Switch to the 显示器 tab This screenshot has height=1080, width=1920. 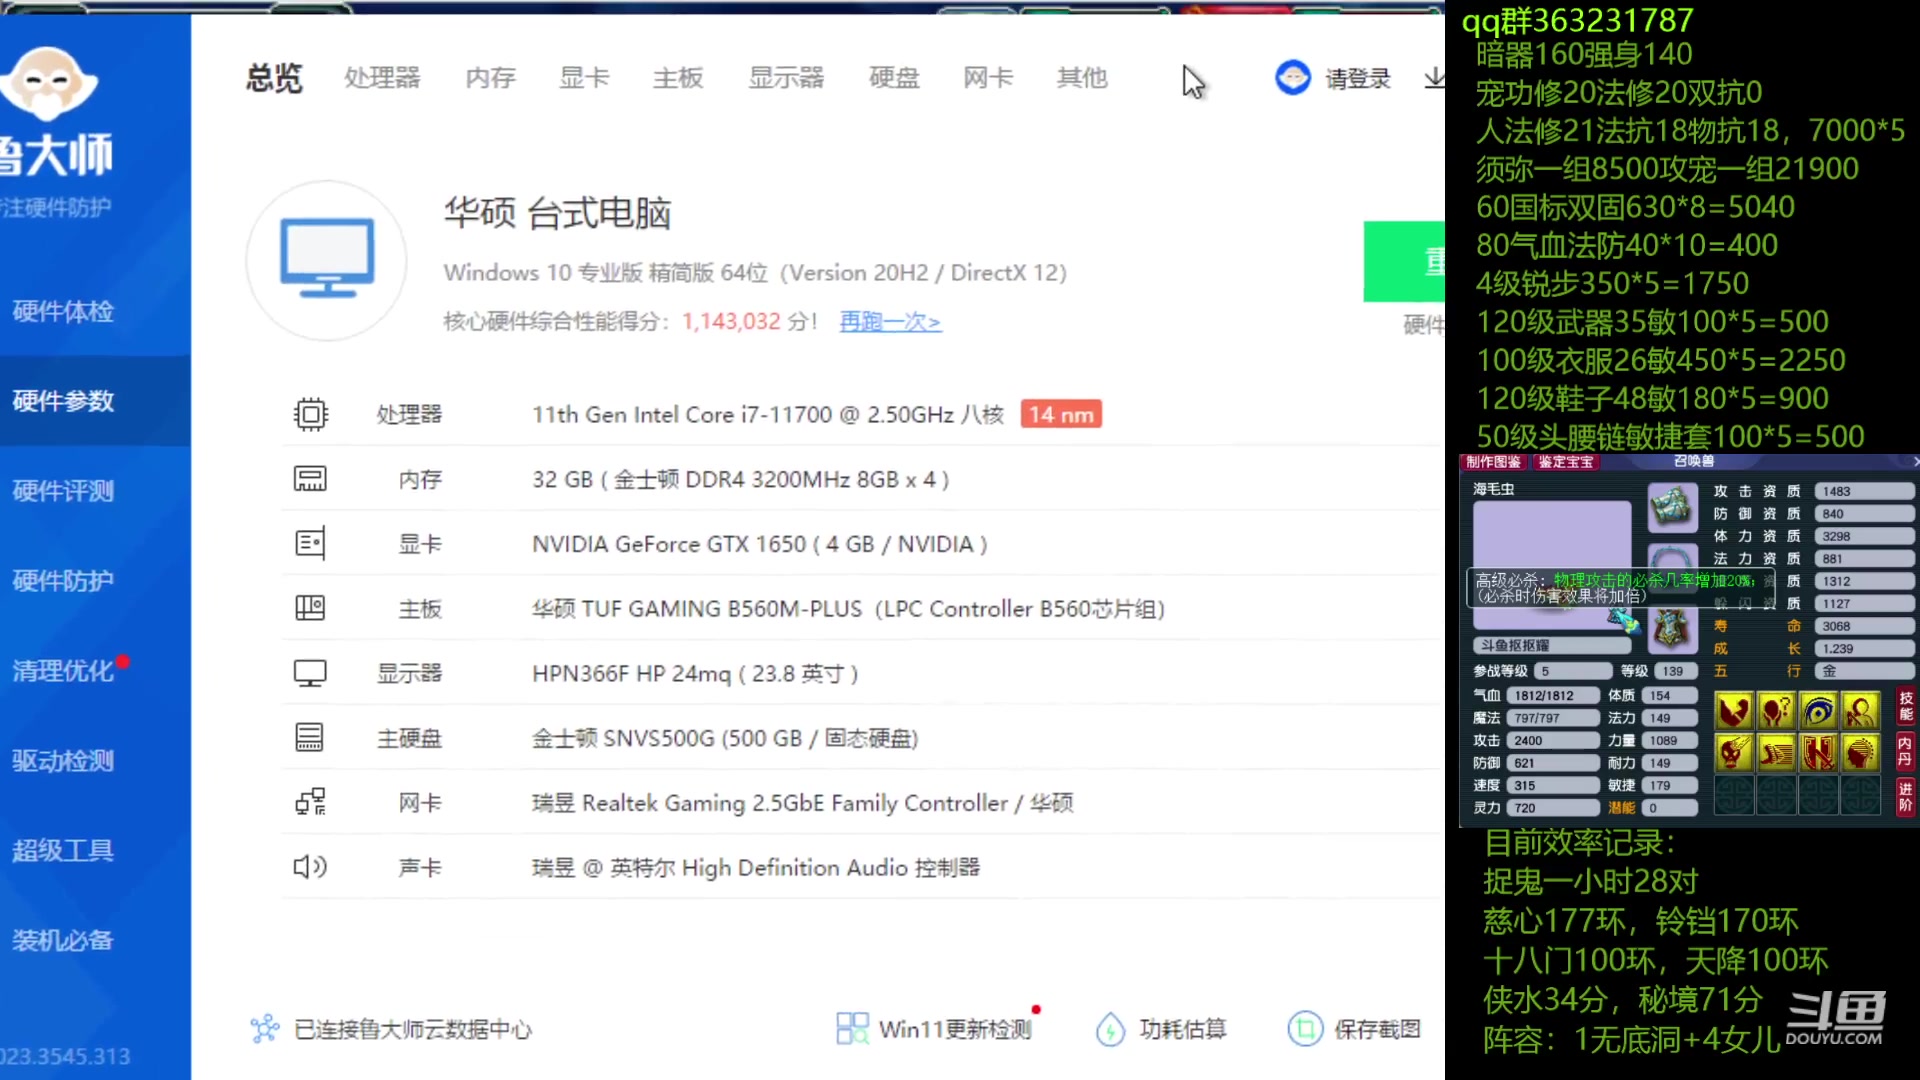click(x=786, y=78)
